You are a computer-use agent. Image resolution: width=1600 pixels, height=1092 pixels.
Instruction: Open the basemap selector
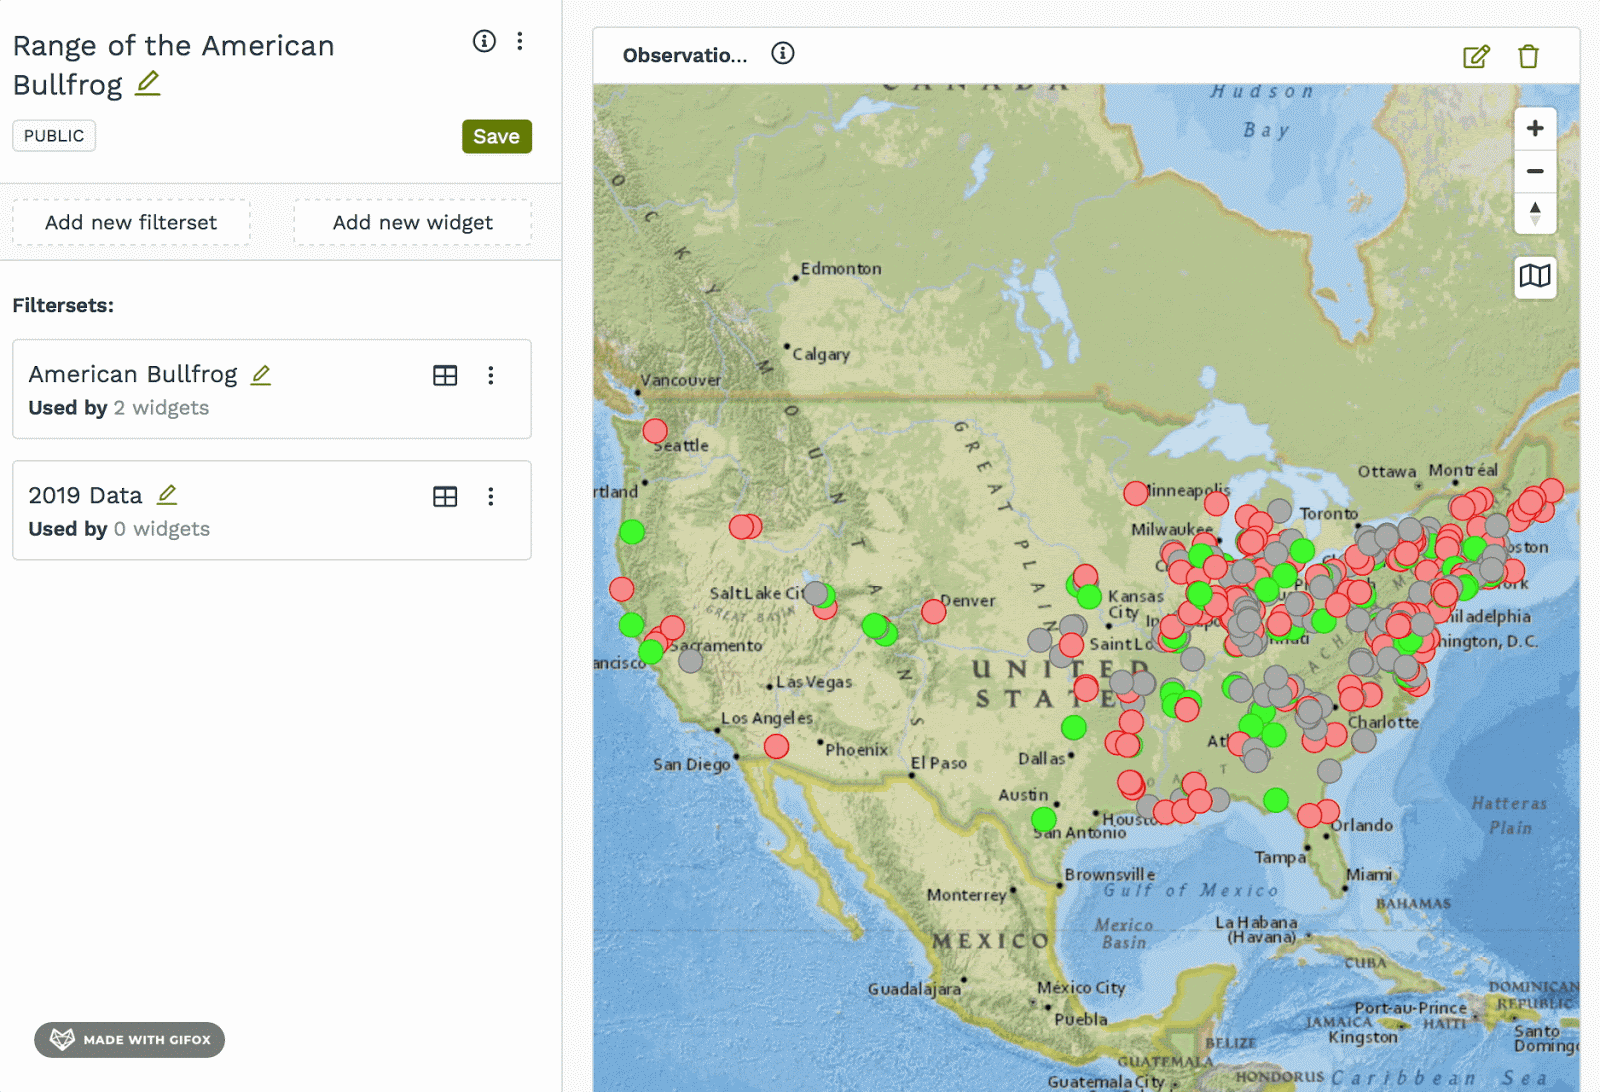[1535, 275]
